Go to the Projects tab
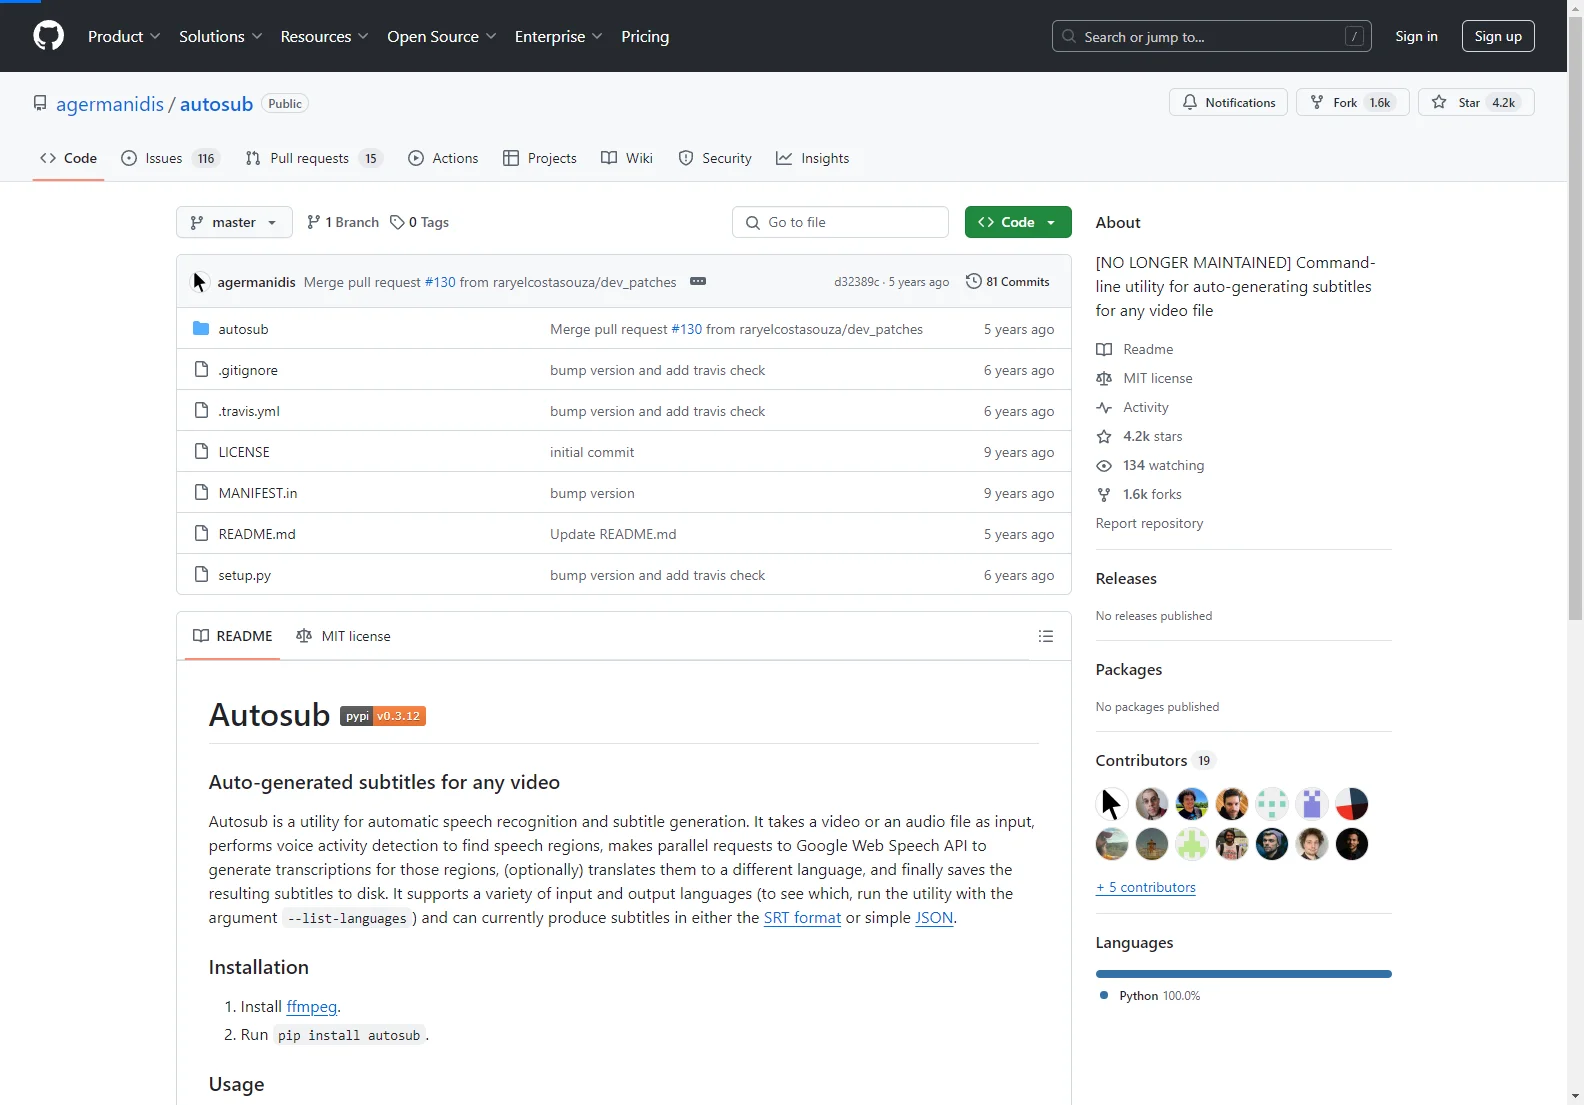Viewport: 1584px width, 1105px height. point(540,158)
